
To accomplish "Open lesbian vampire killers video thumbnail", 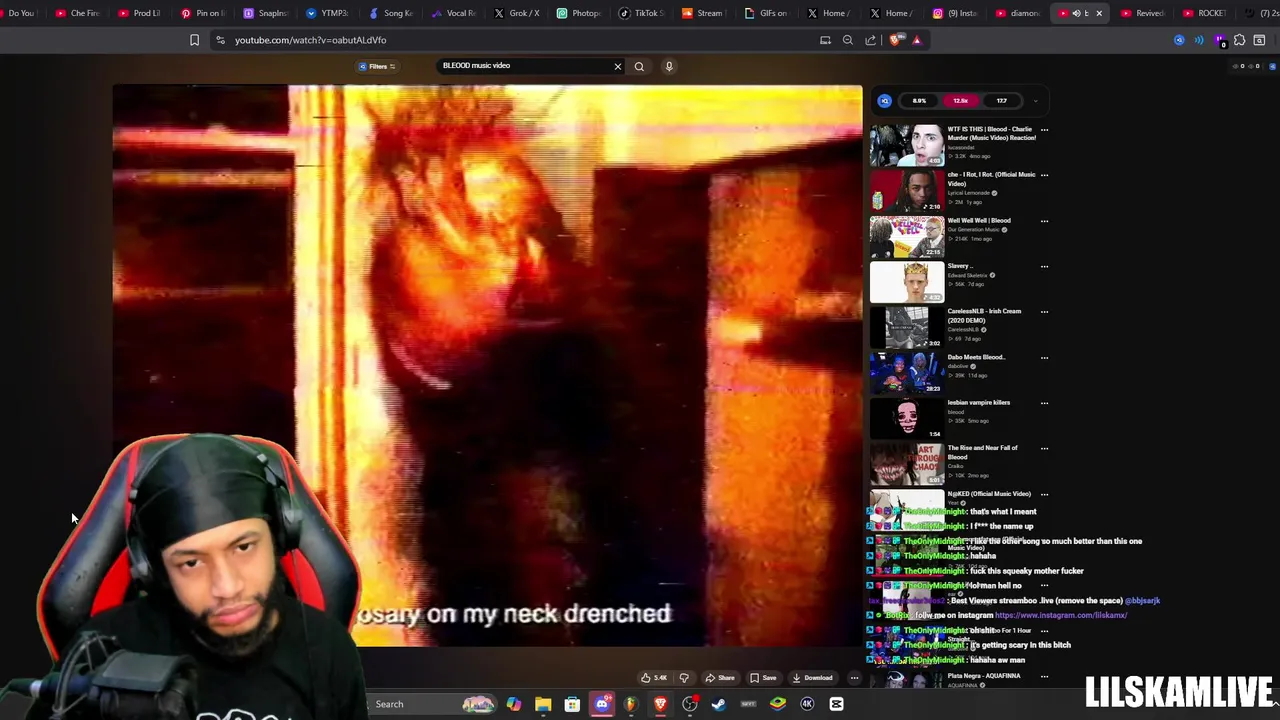I will (906, 419).
